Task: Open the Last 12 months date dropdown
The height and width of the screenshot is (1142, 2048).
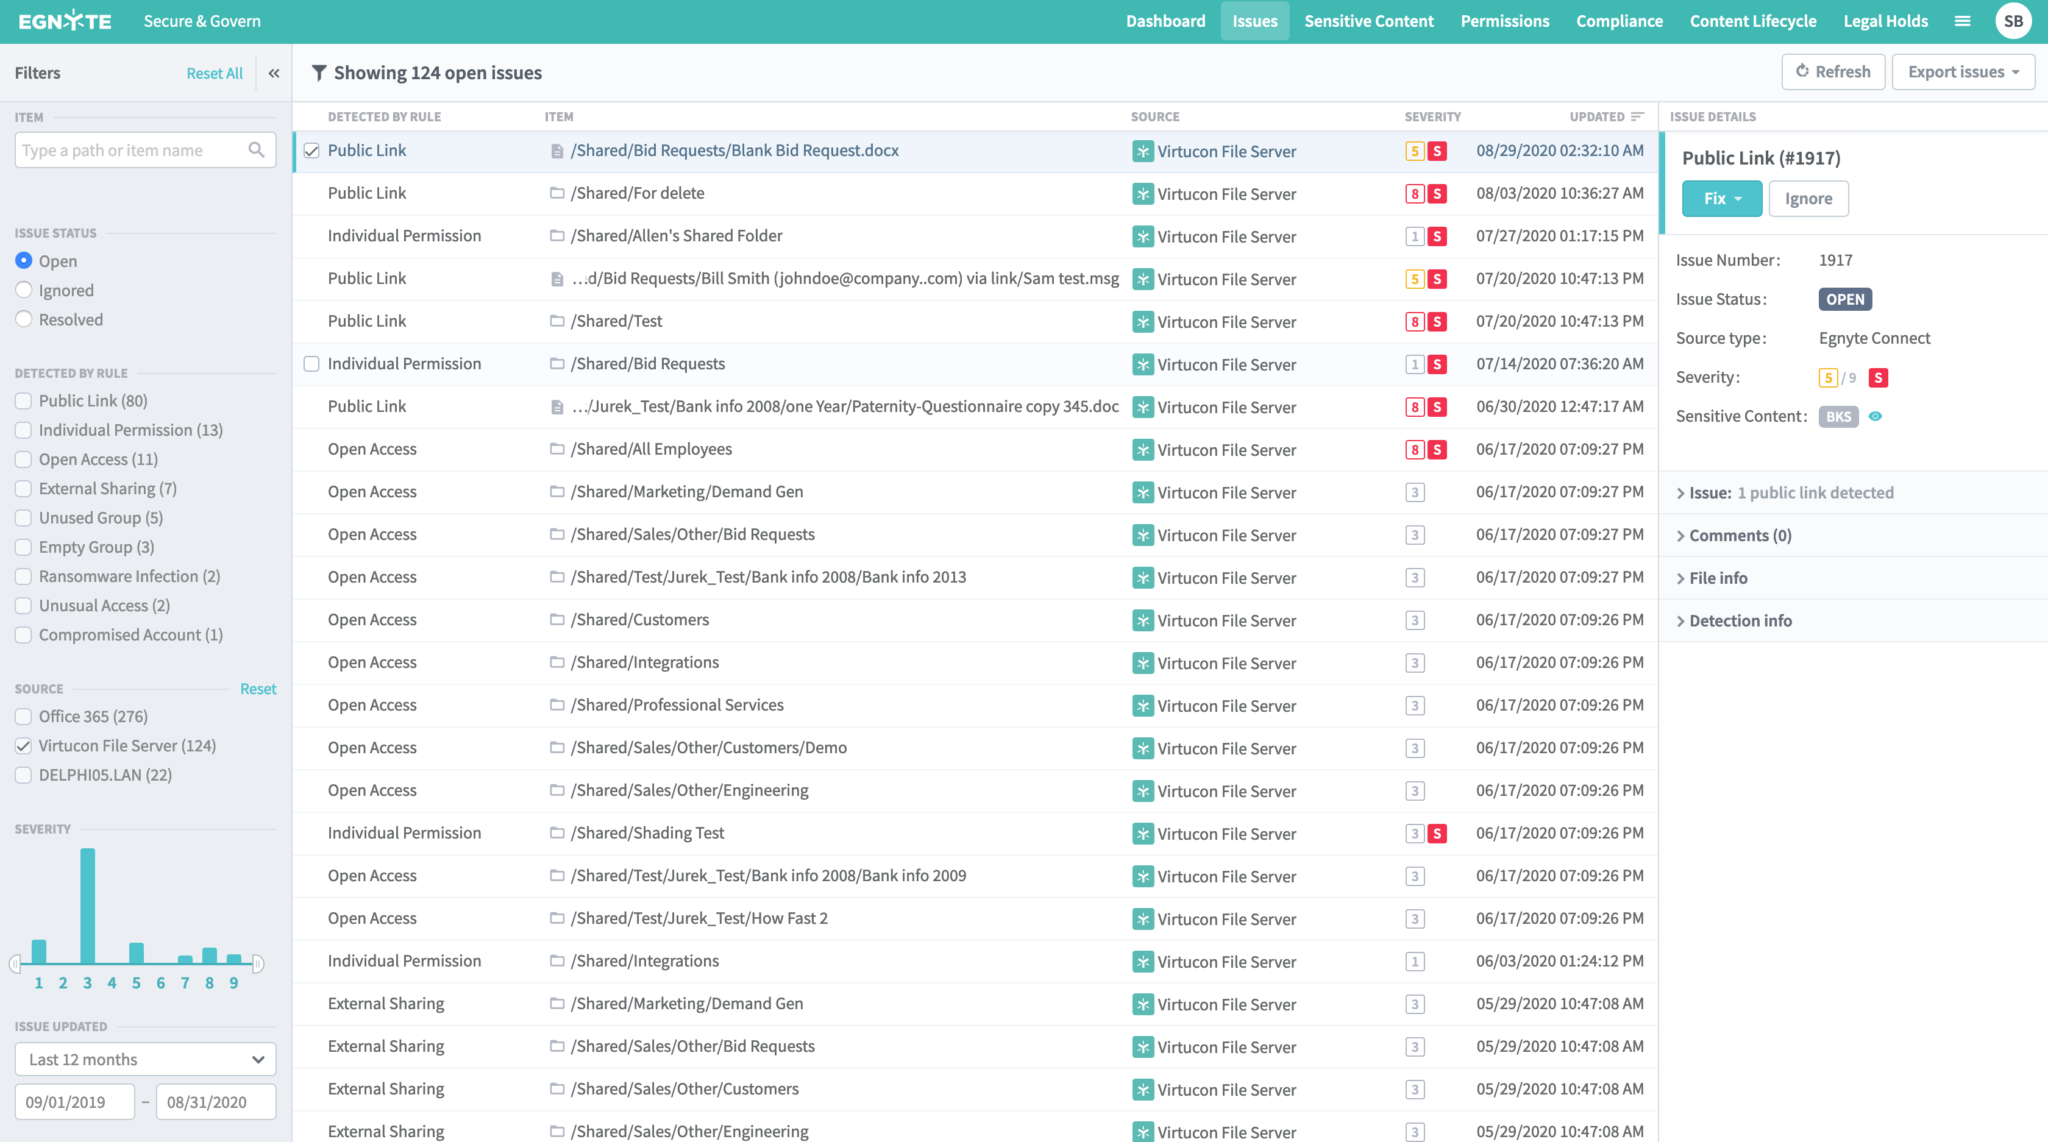Action: (145, 1059)
